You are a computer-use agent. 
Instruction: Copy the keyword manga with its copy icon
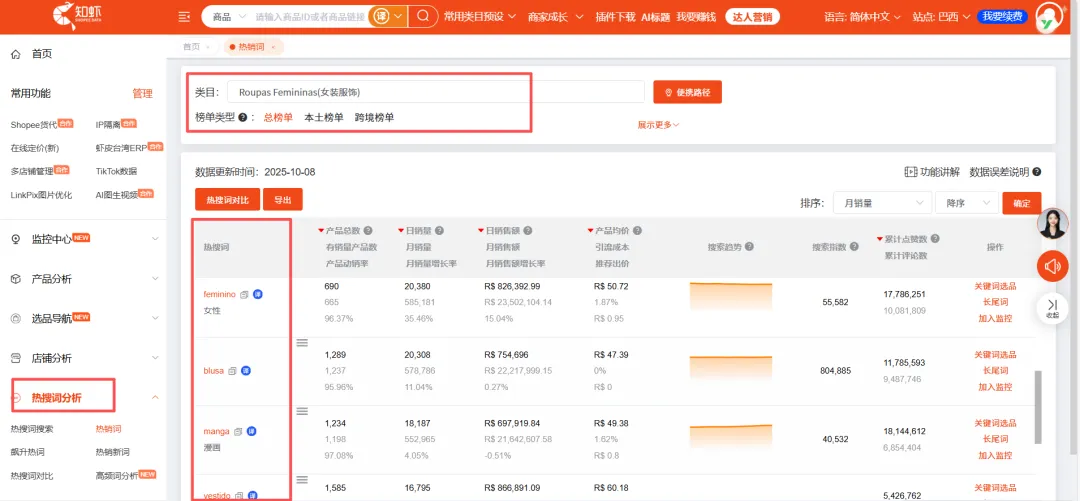[238, 431]
